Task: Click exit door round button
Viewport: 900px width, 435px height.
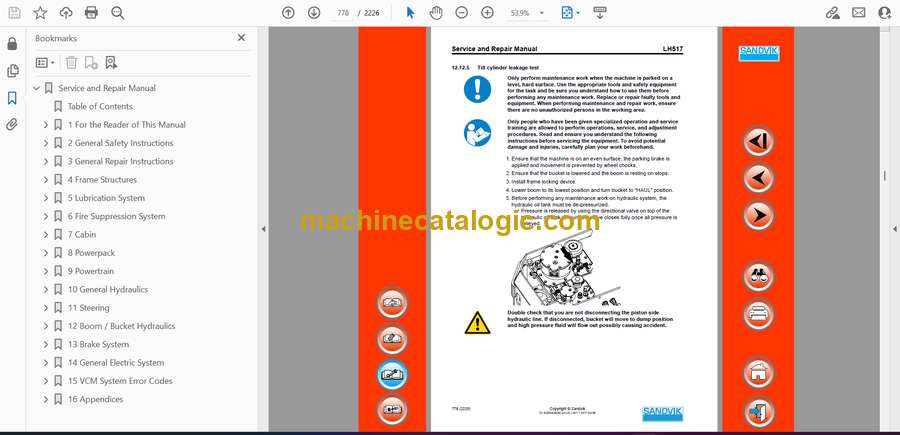Action: tap(758, 410)
